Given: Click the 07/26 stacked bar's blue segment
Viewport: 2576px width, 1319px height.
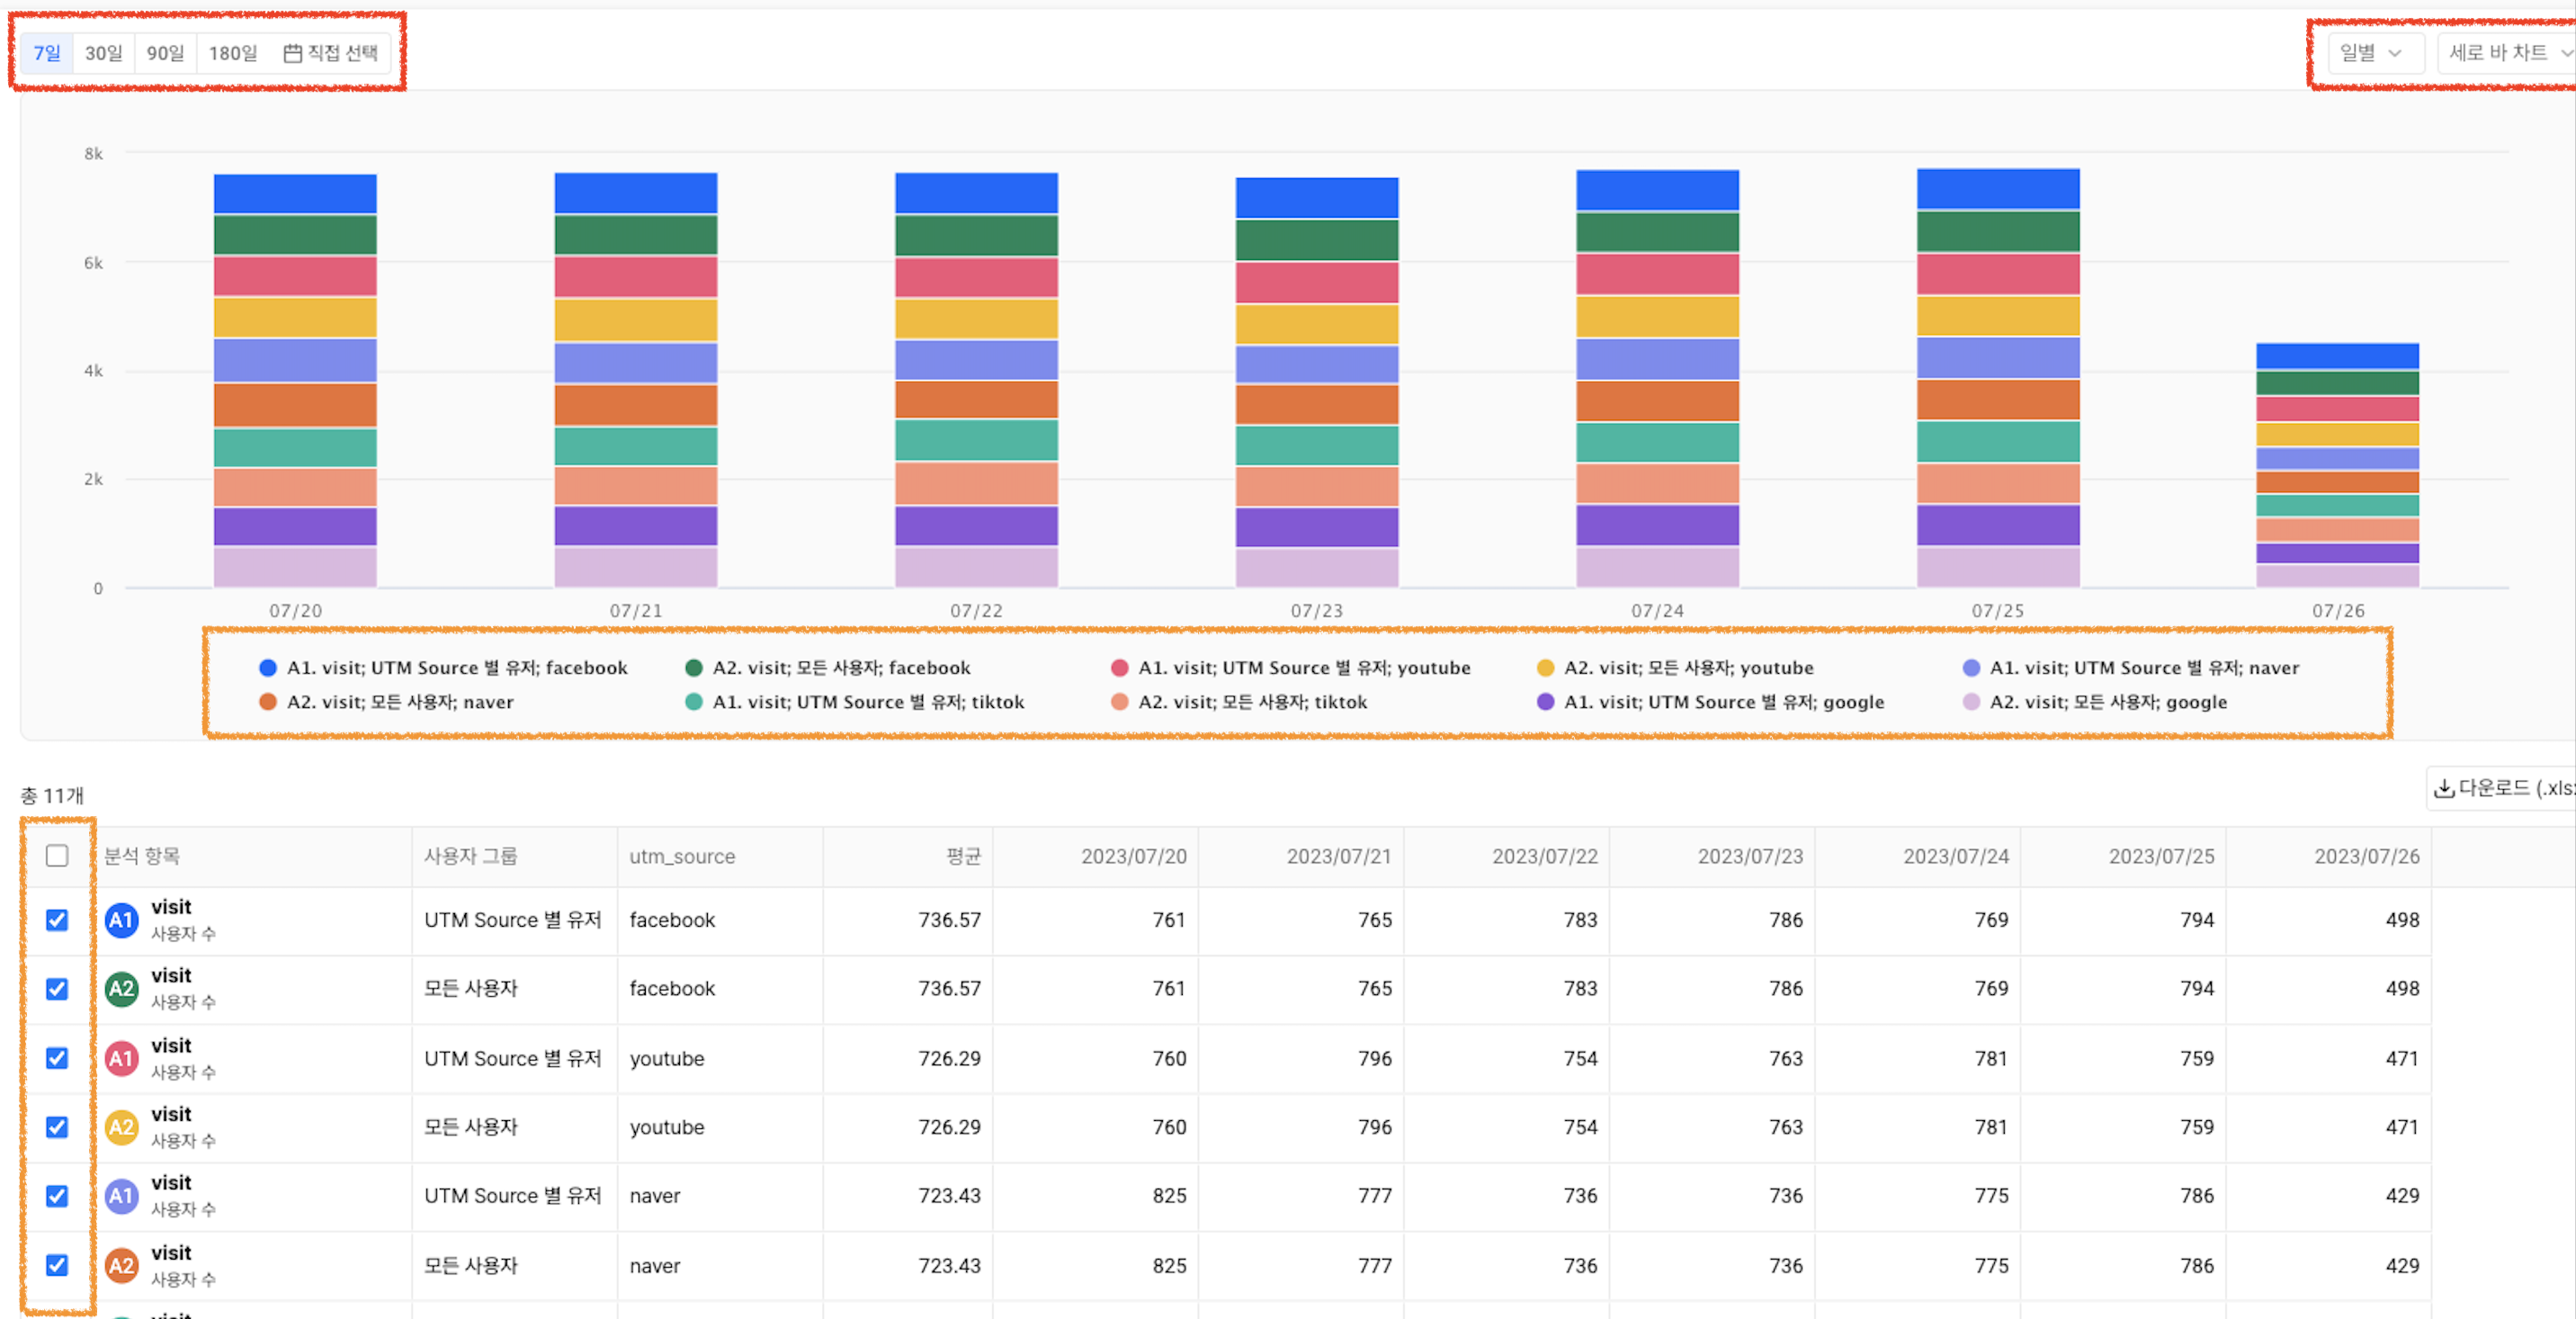Looking at the screenshot, I should (2336, 356).
